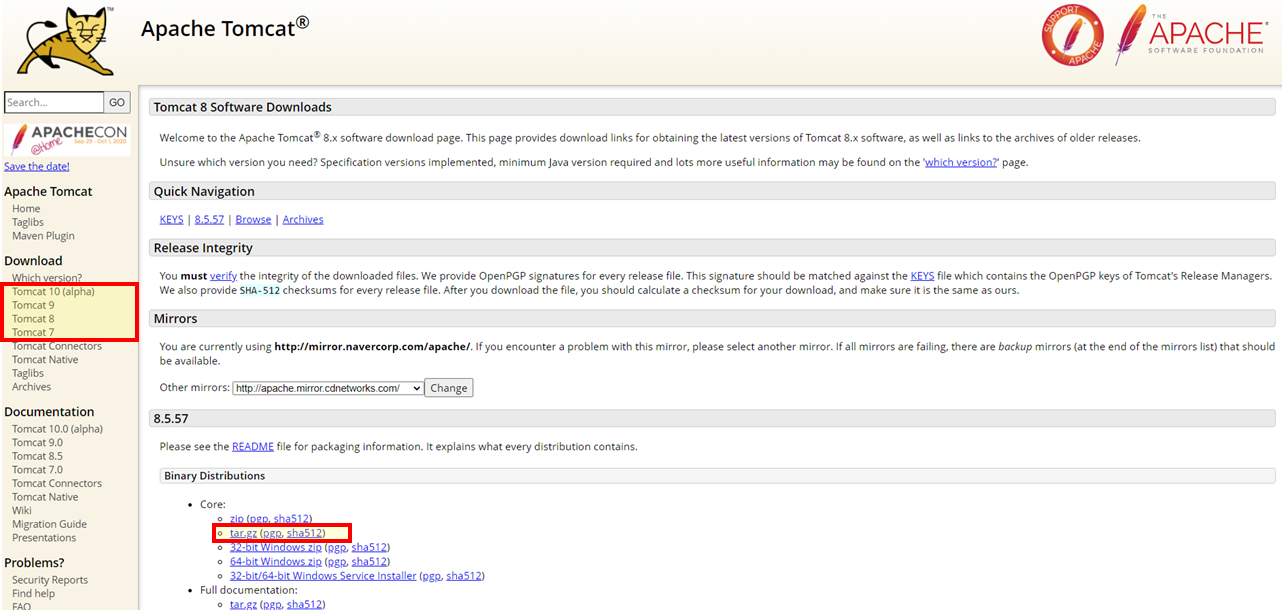
Task: Open Taglibs under Apache Tomcat section
Action: (28, 223)
